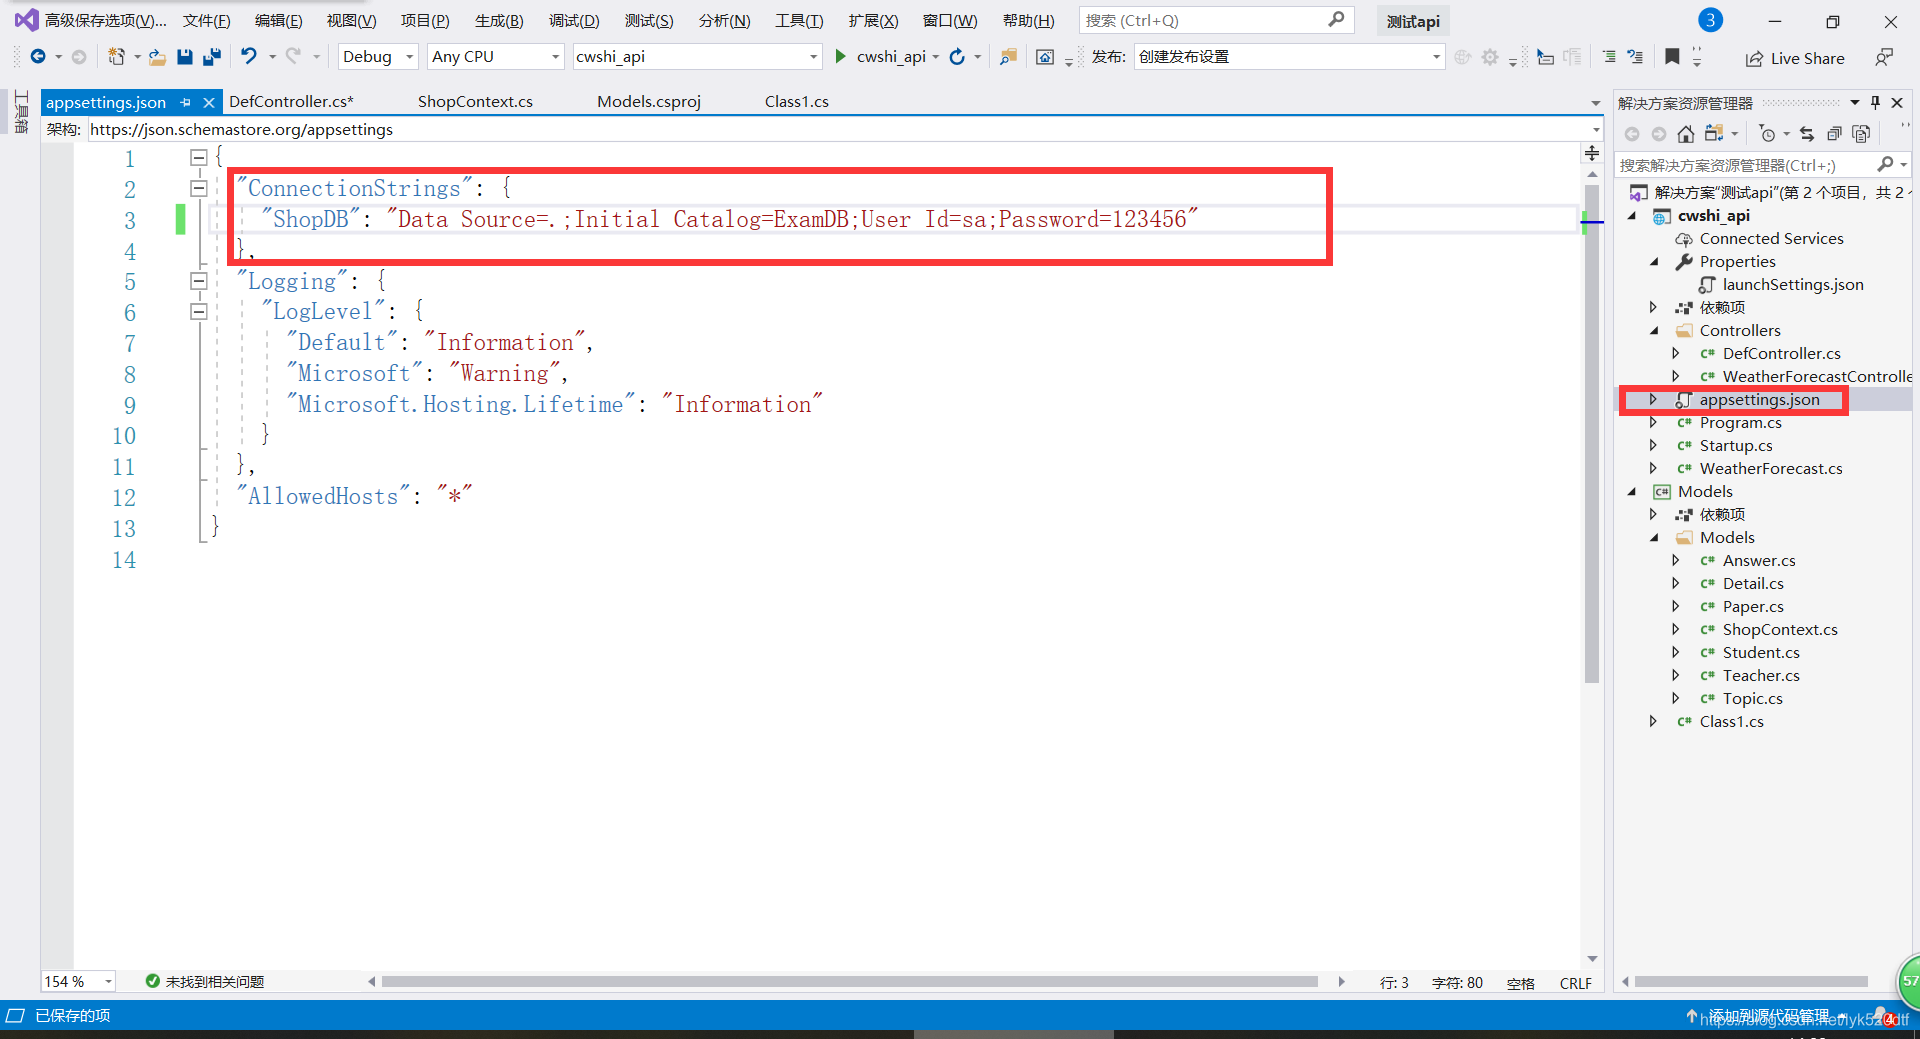Collapse the cwshi_api project node
1920x1039 pixels.
(x=1633, y=216)
